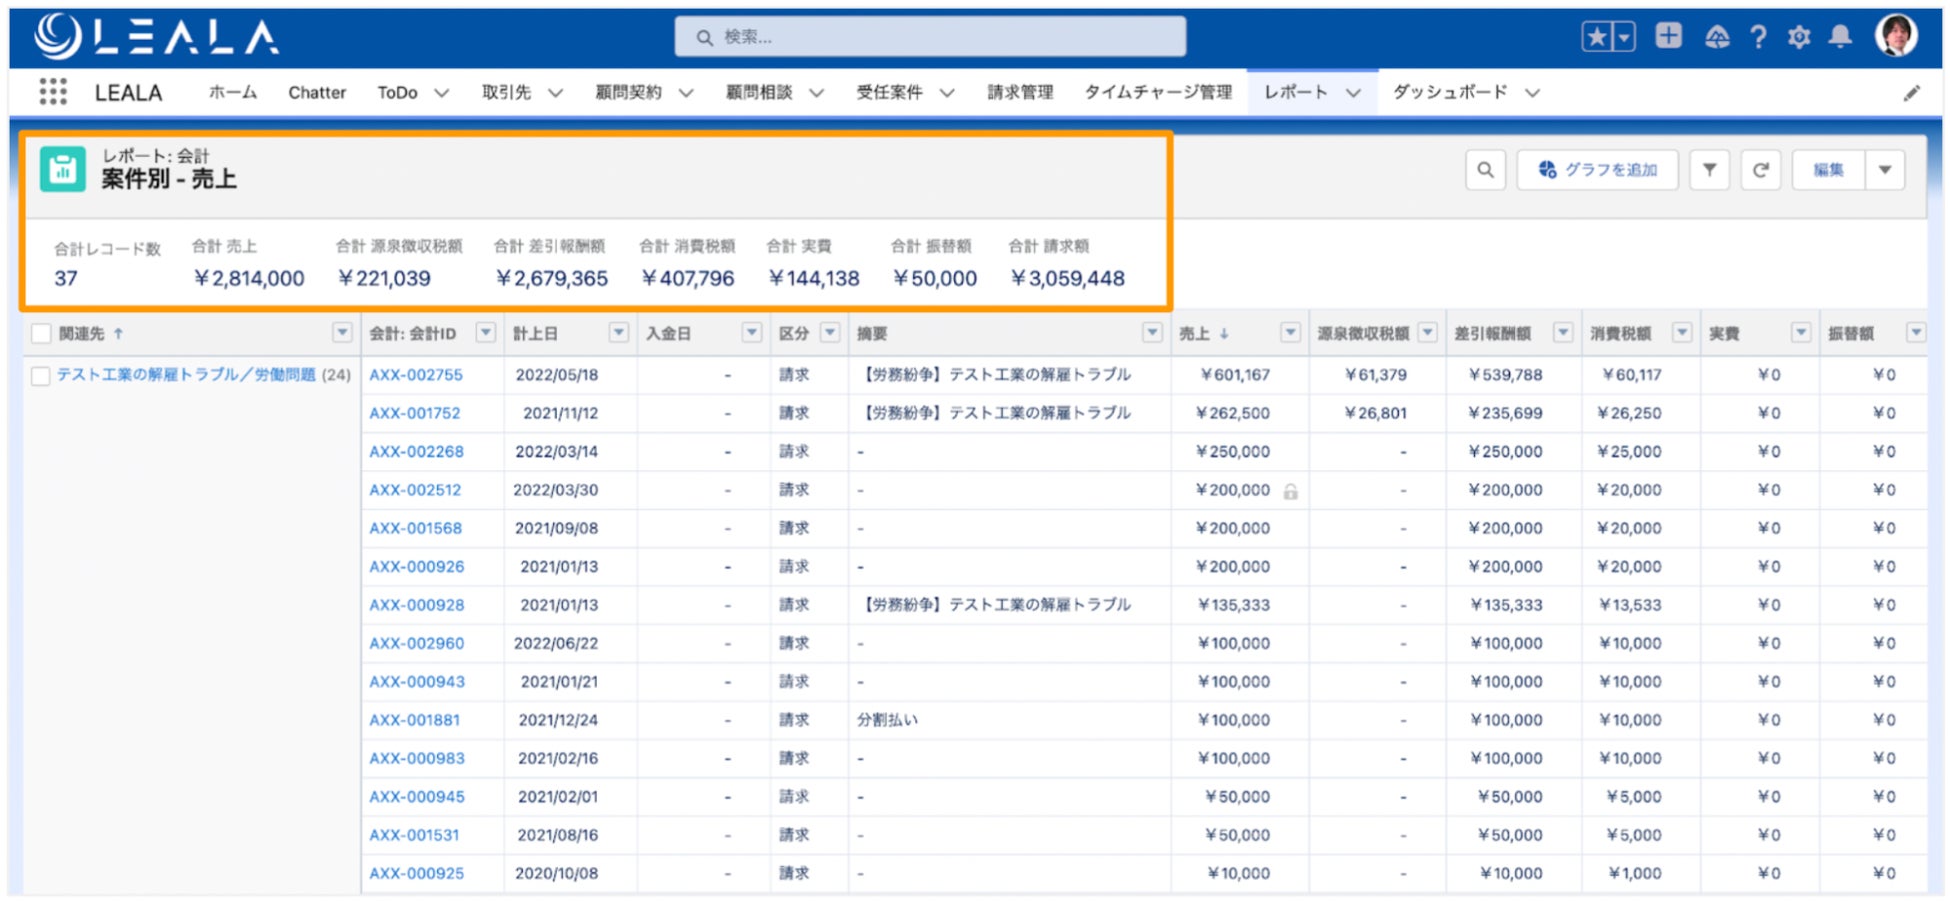Switch to the ダッシュボード tab
Screen dimensions: 1950x903
pos(1449,92)
